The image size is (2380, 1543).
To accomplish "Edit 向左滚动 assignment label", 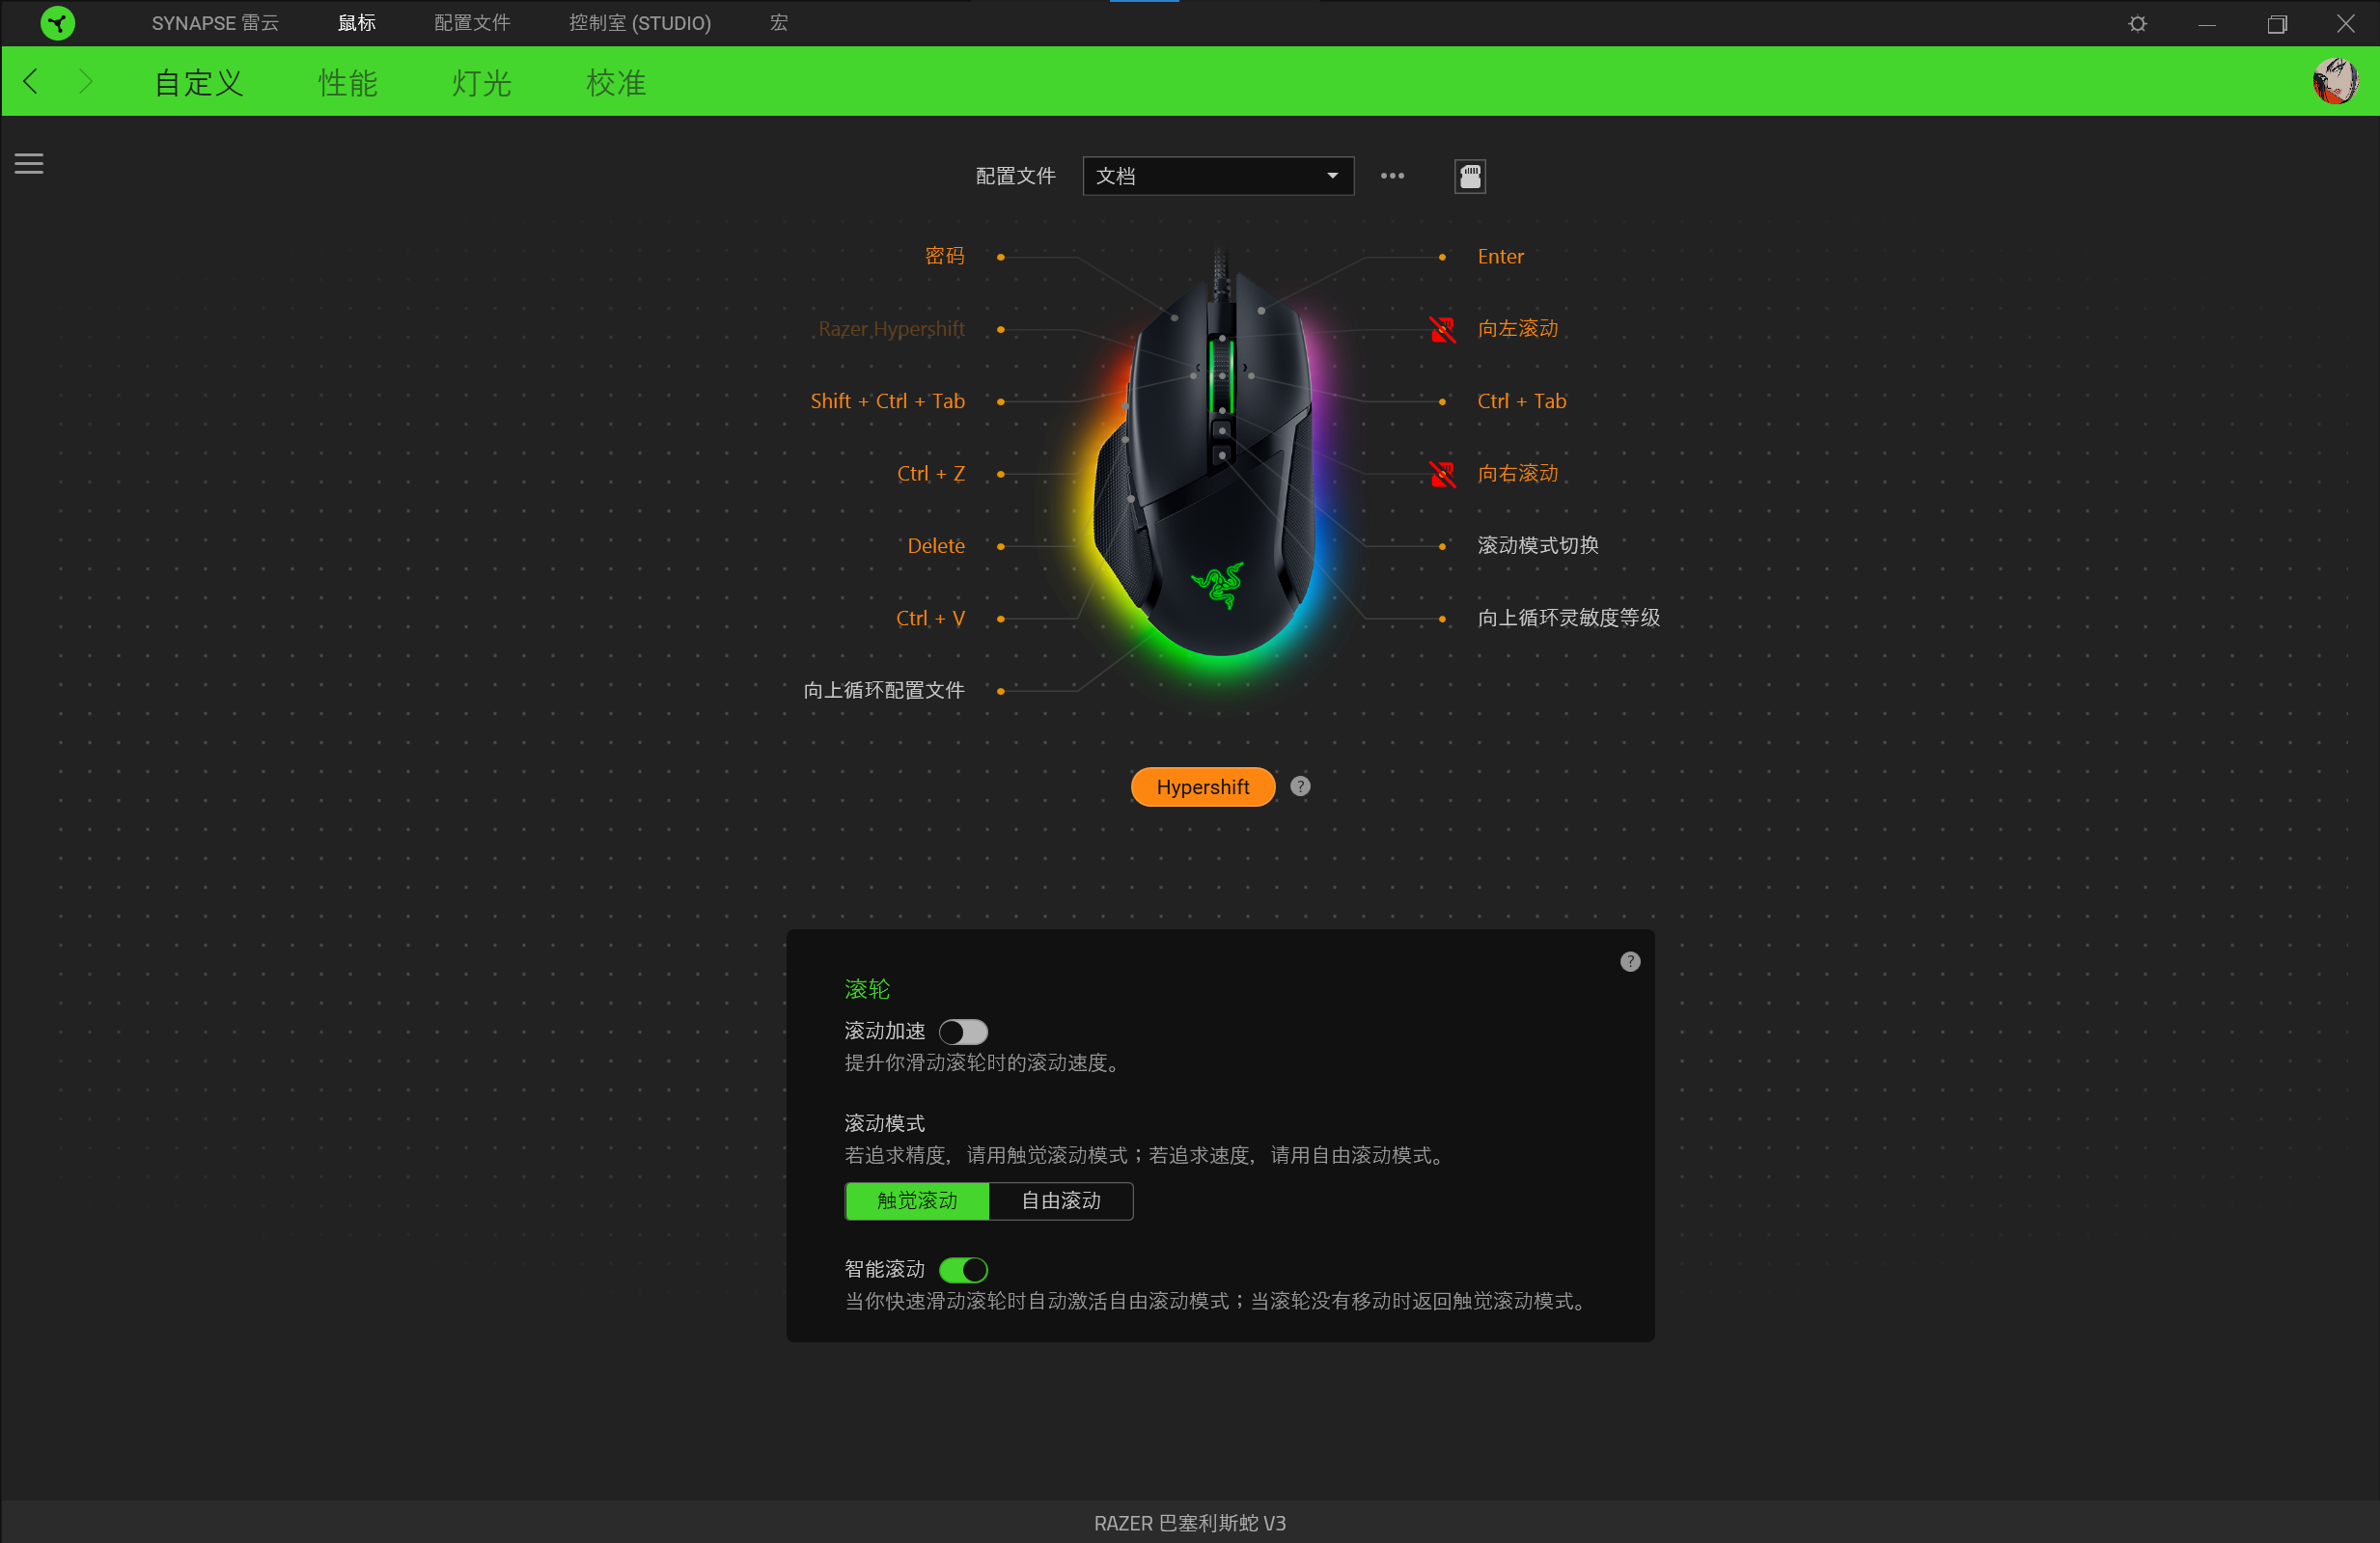I will point(1518,329).
